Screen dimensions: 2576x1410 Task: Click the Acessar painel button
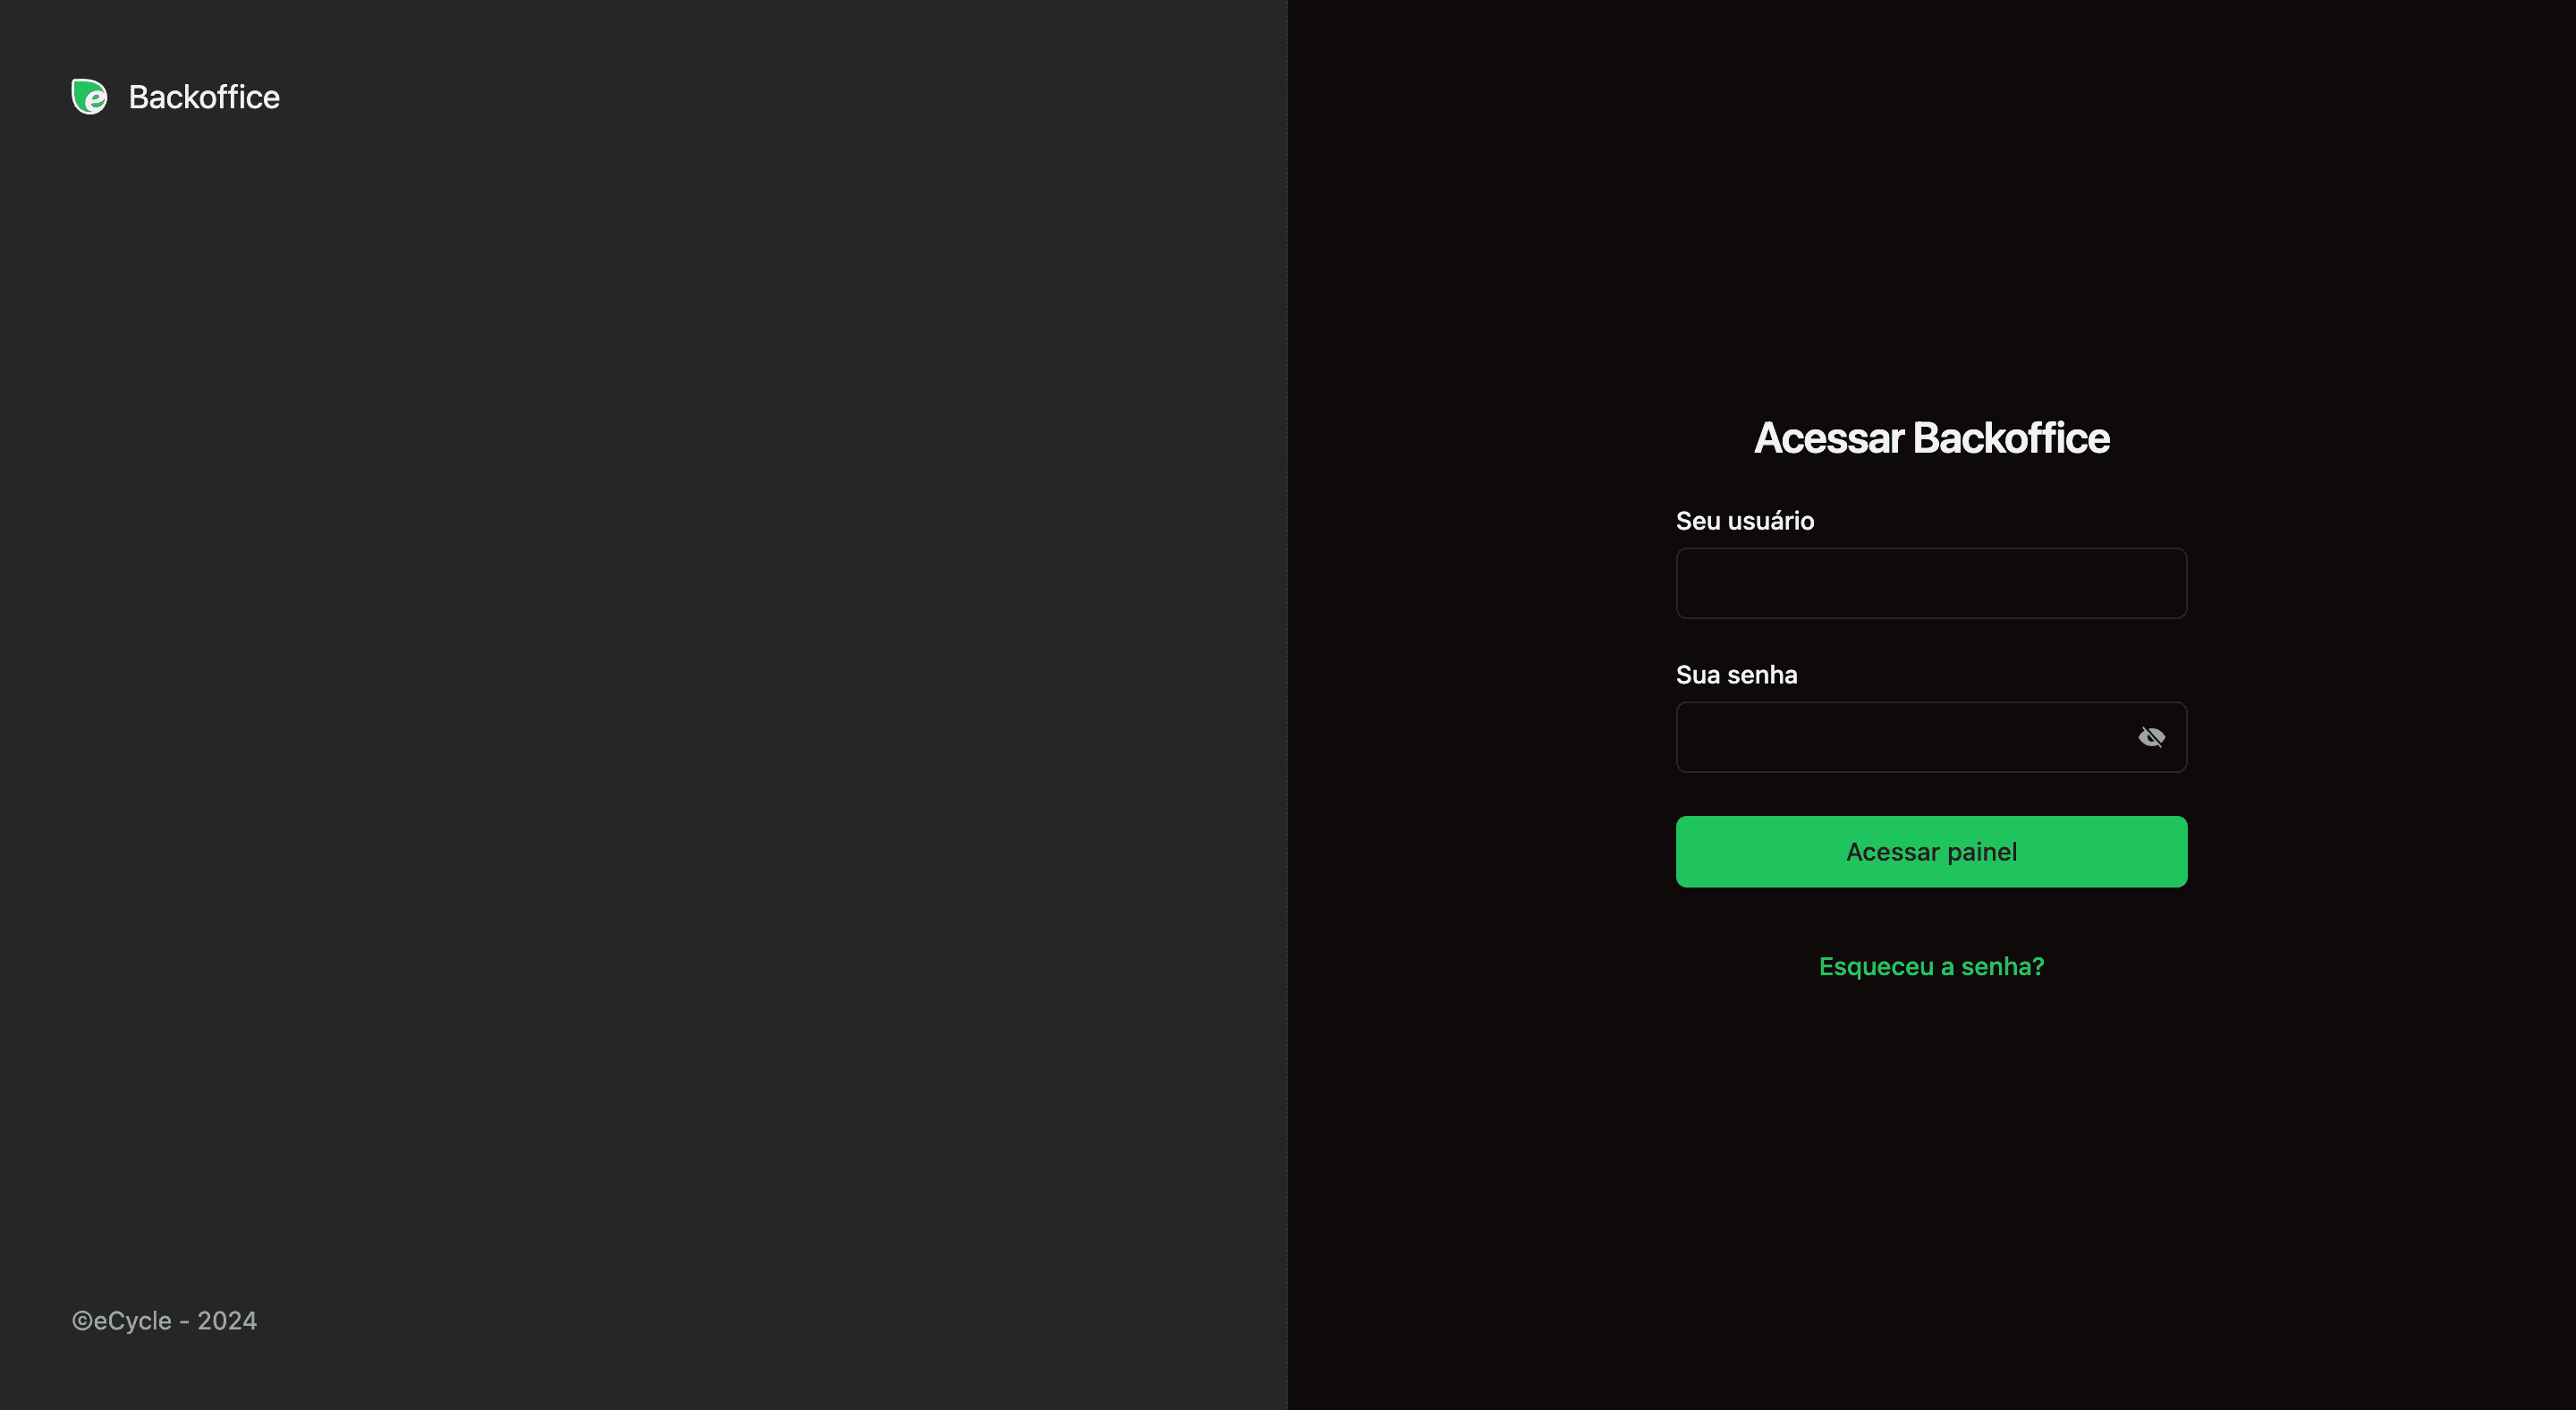[1931, 852]
